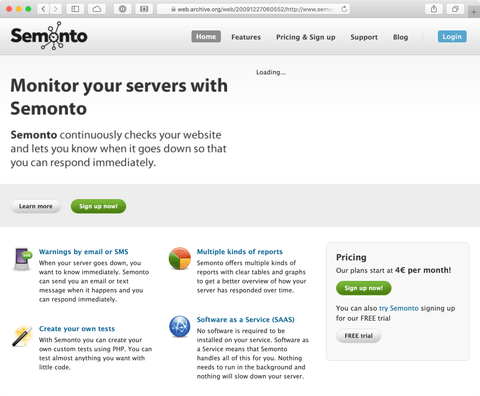The image size is (480, 396).
Task: Open the Home navigation tab
Action: (206, 37)
